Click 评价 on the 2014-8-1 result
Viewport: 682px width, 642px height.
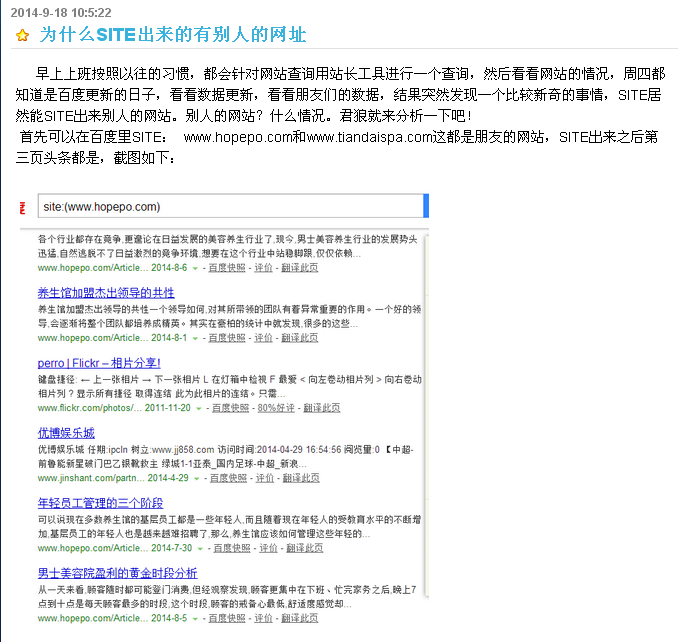(x=263, y=338)
